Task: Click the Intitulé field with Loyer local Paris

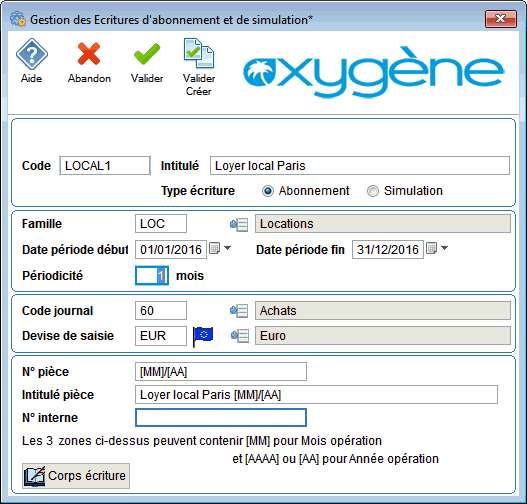Action: [360, 166]
